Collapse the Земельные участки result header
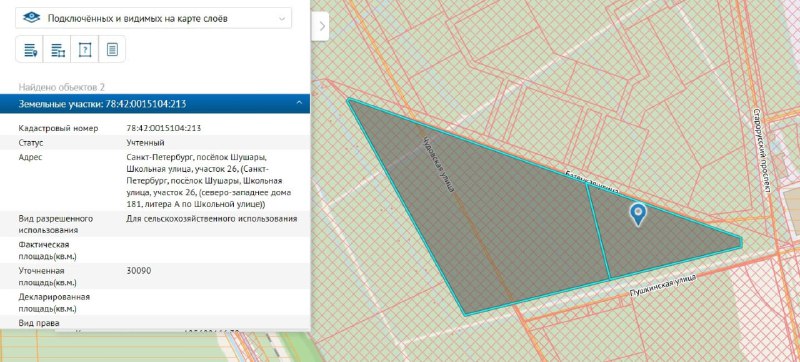The height and width of the screenshot is (362, 800). (x=155, y=104)
